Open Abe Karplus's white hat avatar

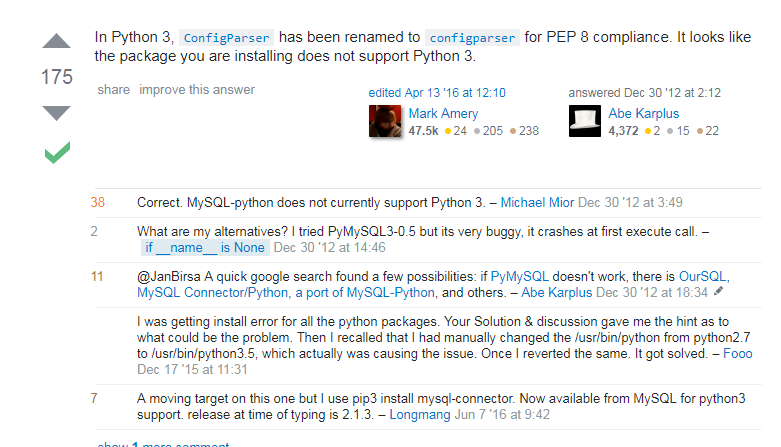(x=585, y=121)
